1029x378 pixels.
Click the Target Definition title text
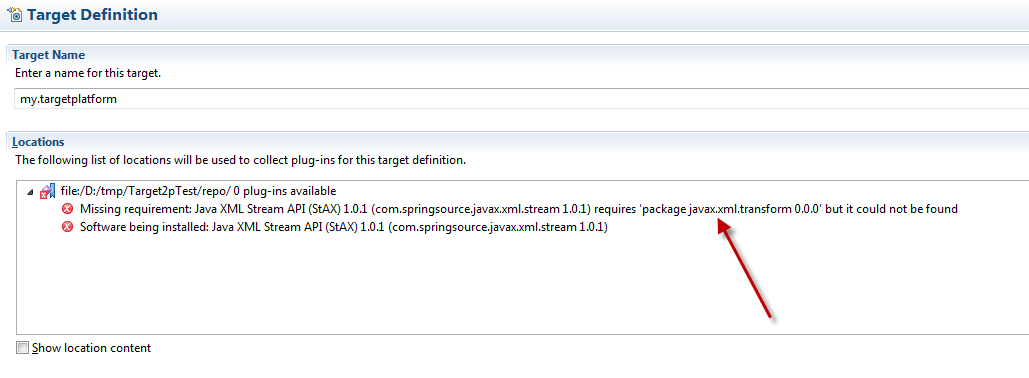(93, 14)
